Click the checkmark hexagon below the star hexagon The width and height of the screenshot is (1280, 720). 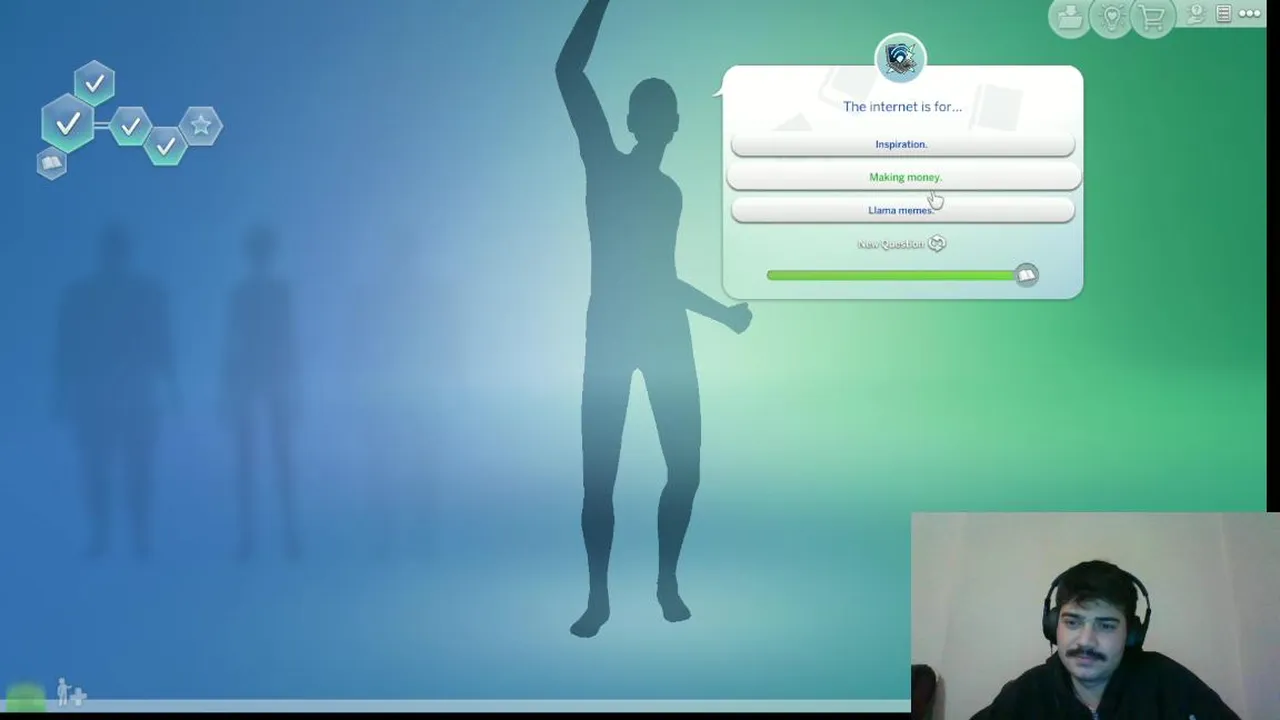coord(165,147)
